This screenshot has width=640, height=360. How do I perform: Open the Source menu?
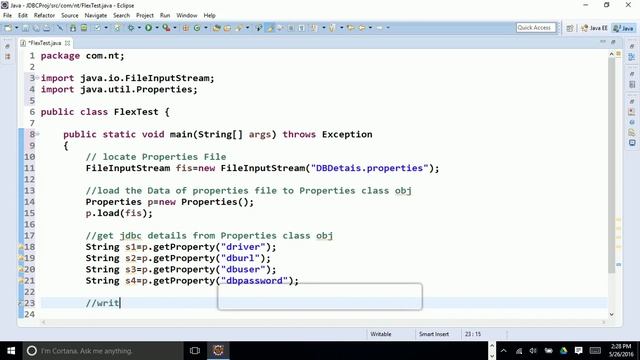coord(70,16)
